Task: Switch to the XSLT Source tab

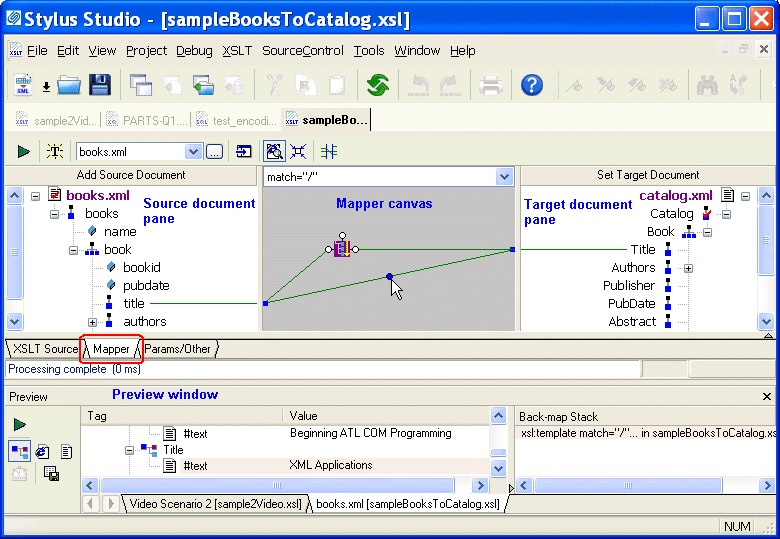Action: click(45, 349)
